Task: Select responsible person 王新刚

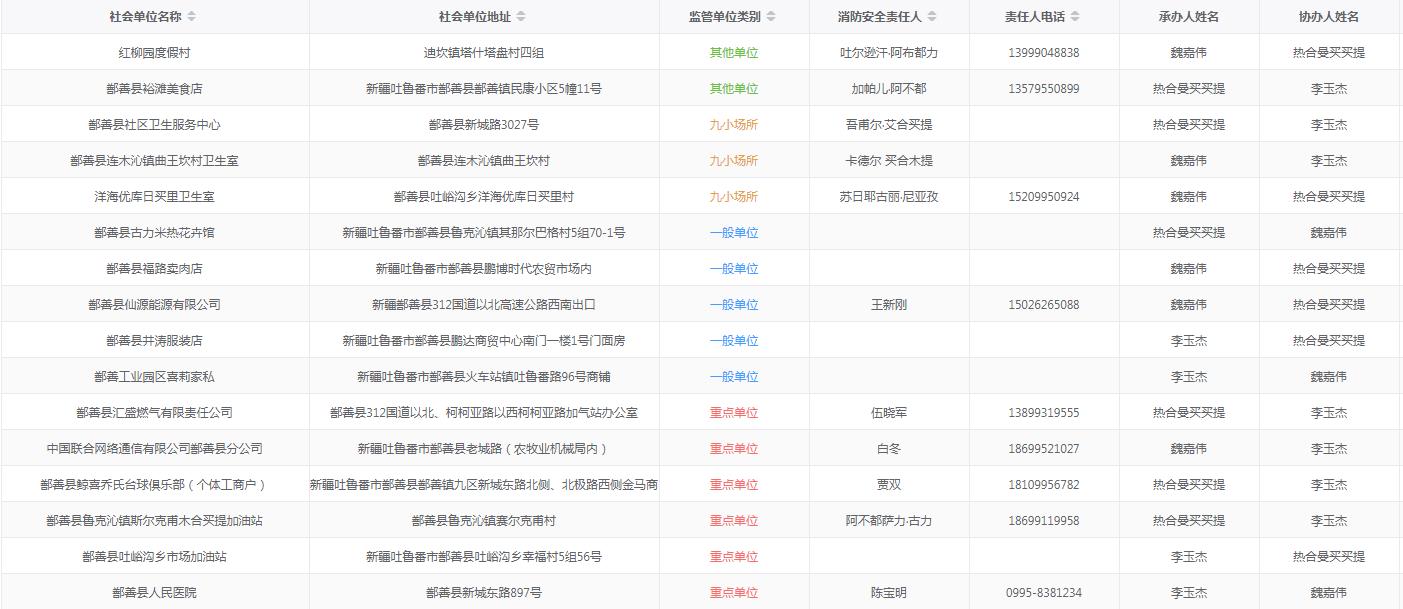Action: point(888,305)
